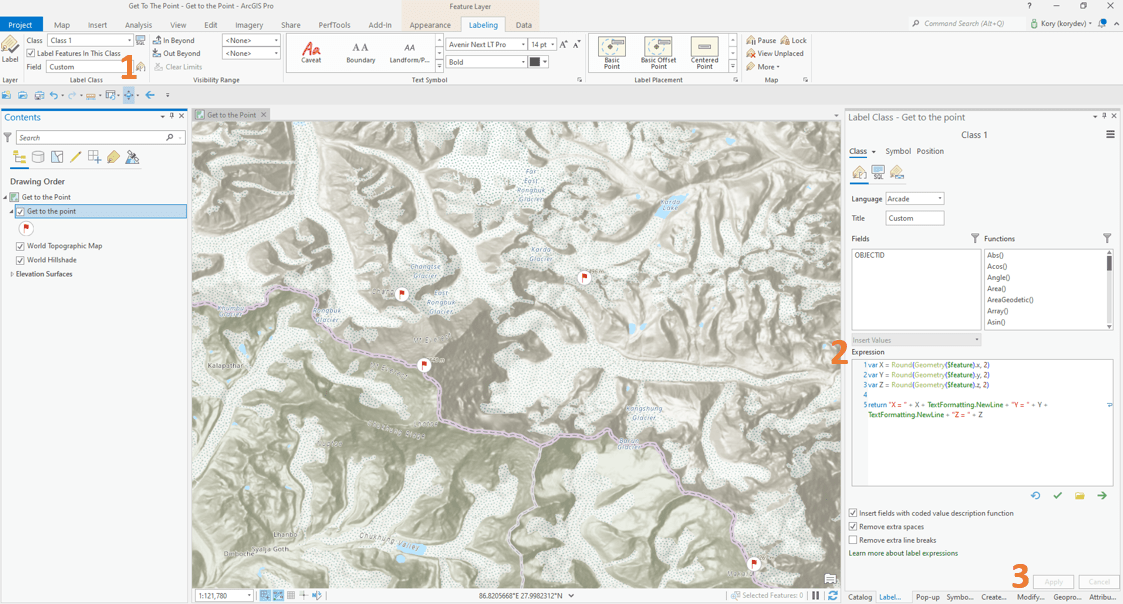Switch Contents to List By Selection
This screenshot has width=1123, height=604.
point(57,157)
